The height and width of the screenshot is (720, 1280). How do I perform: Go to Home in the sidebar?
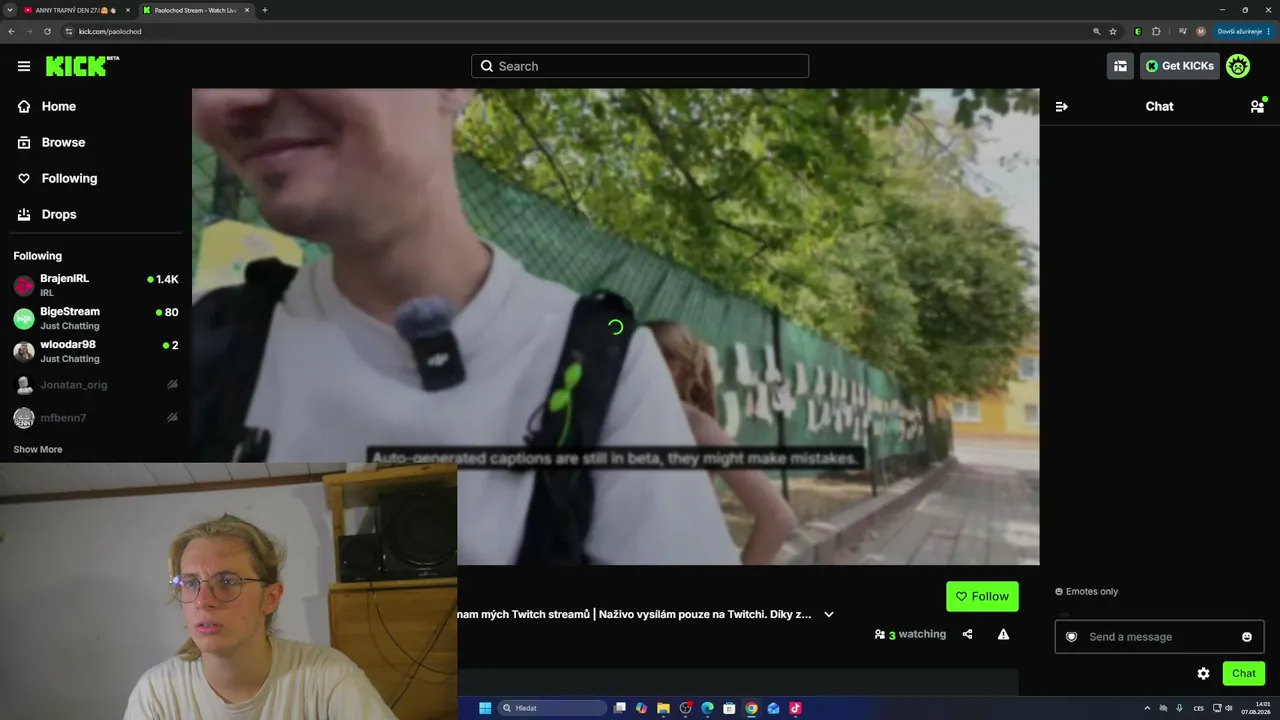click(x=96, y=106)
